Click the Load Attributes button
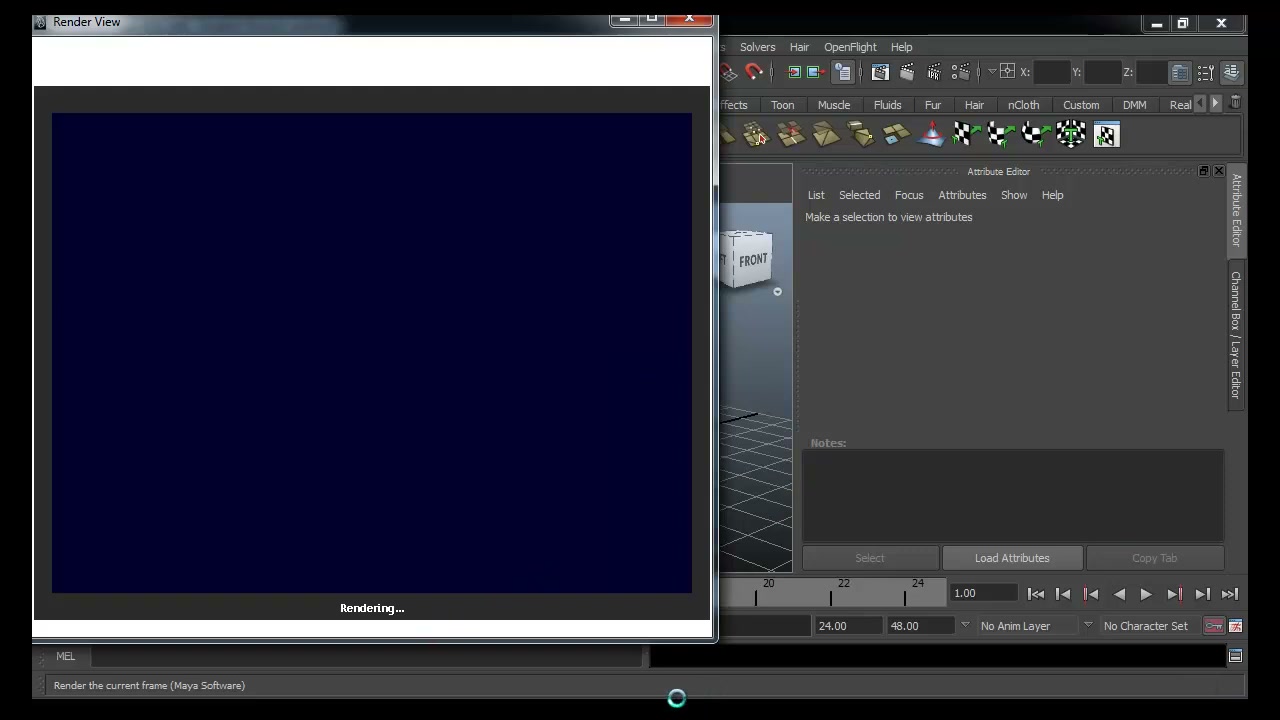 coord(1012,558)
